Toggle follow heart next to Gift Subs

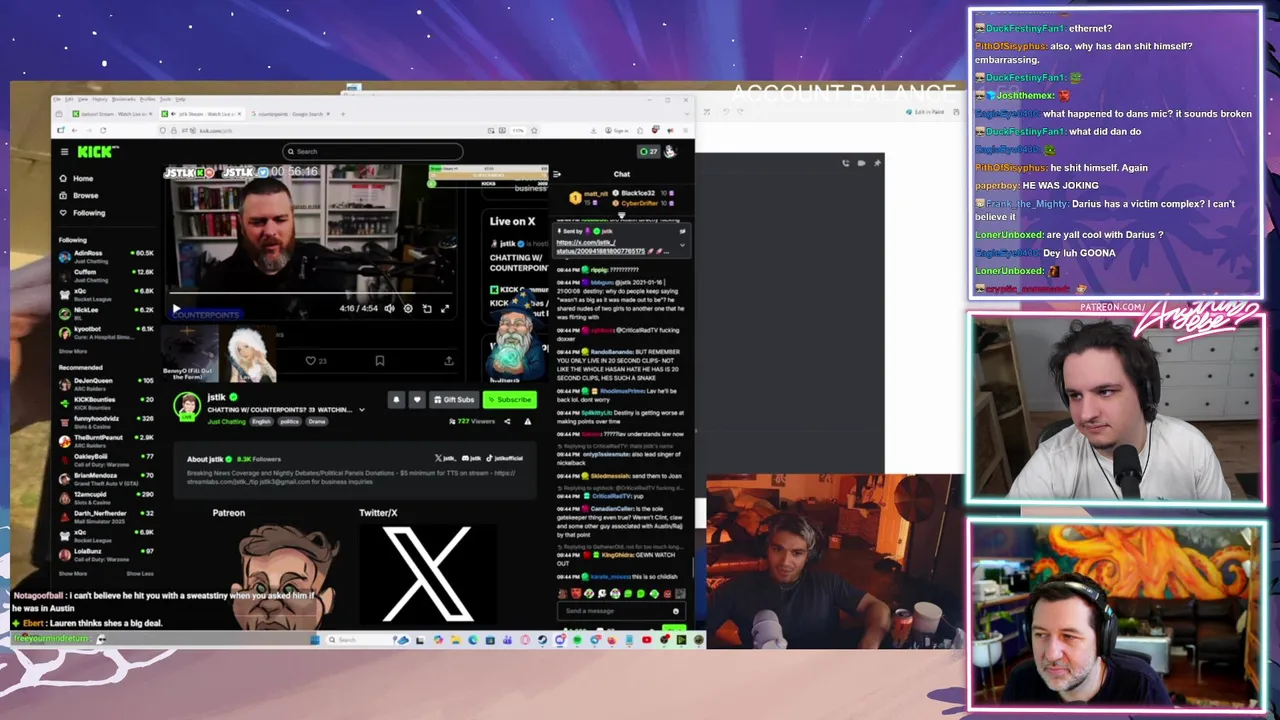pyautogui.click(x=417, y=400)
